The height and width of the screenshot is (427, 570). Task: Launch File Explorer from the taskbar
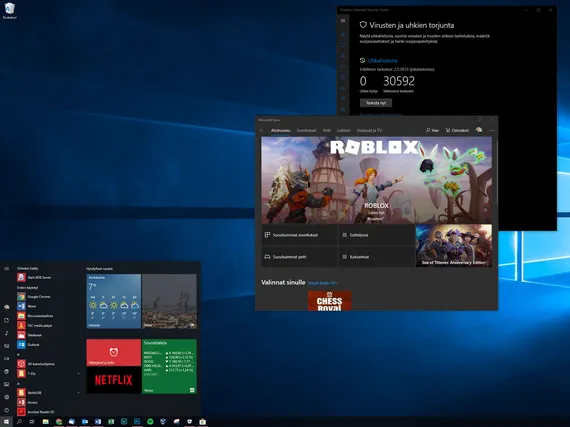click(x=45, y=422)
